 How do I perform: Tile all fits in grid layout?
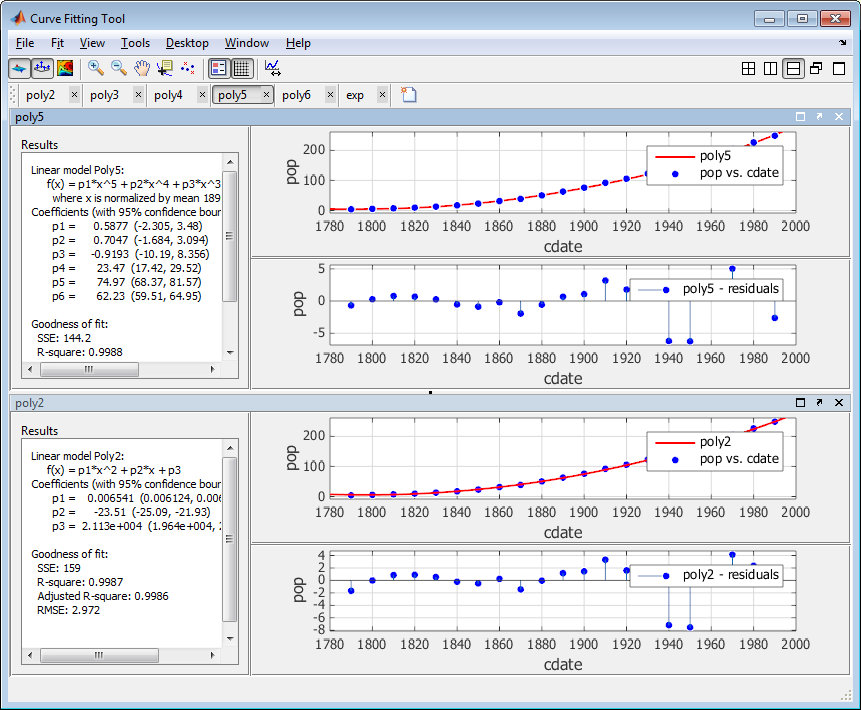749,68
